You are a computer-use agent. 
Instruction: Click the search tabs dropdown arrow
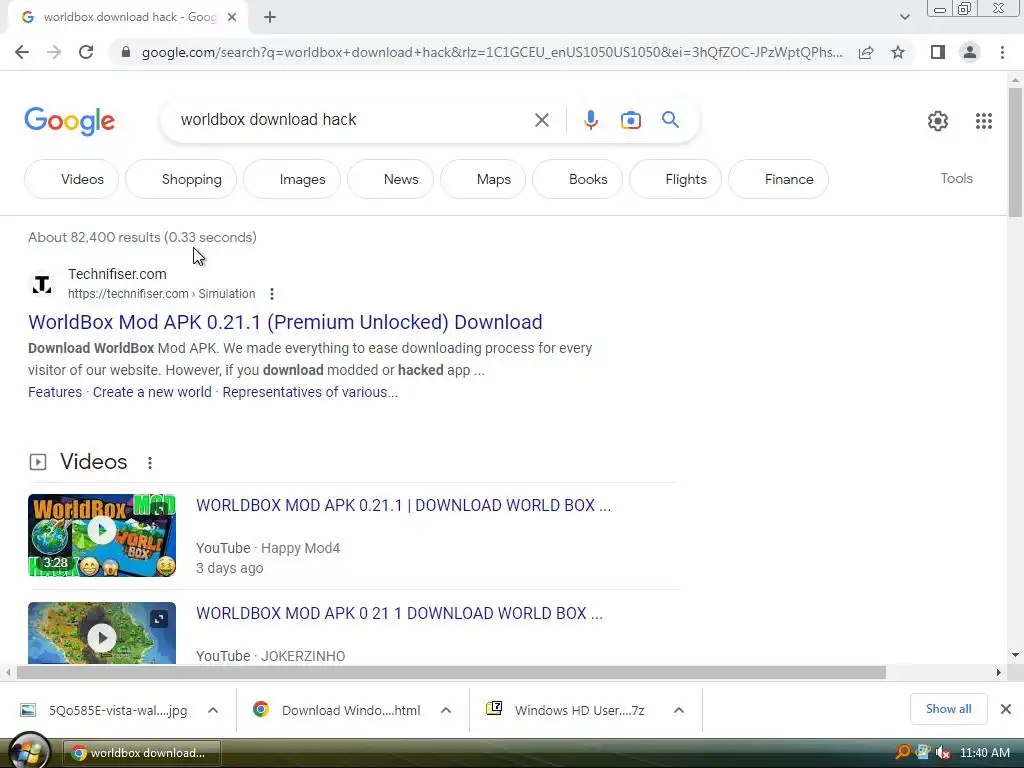point(904,18)
